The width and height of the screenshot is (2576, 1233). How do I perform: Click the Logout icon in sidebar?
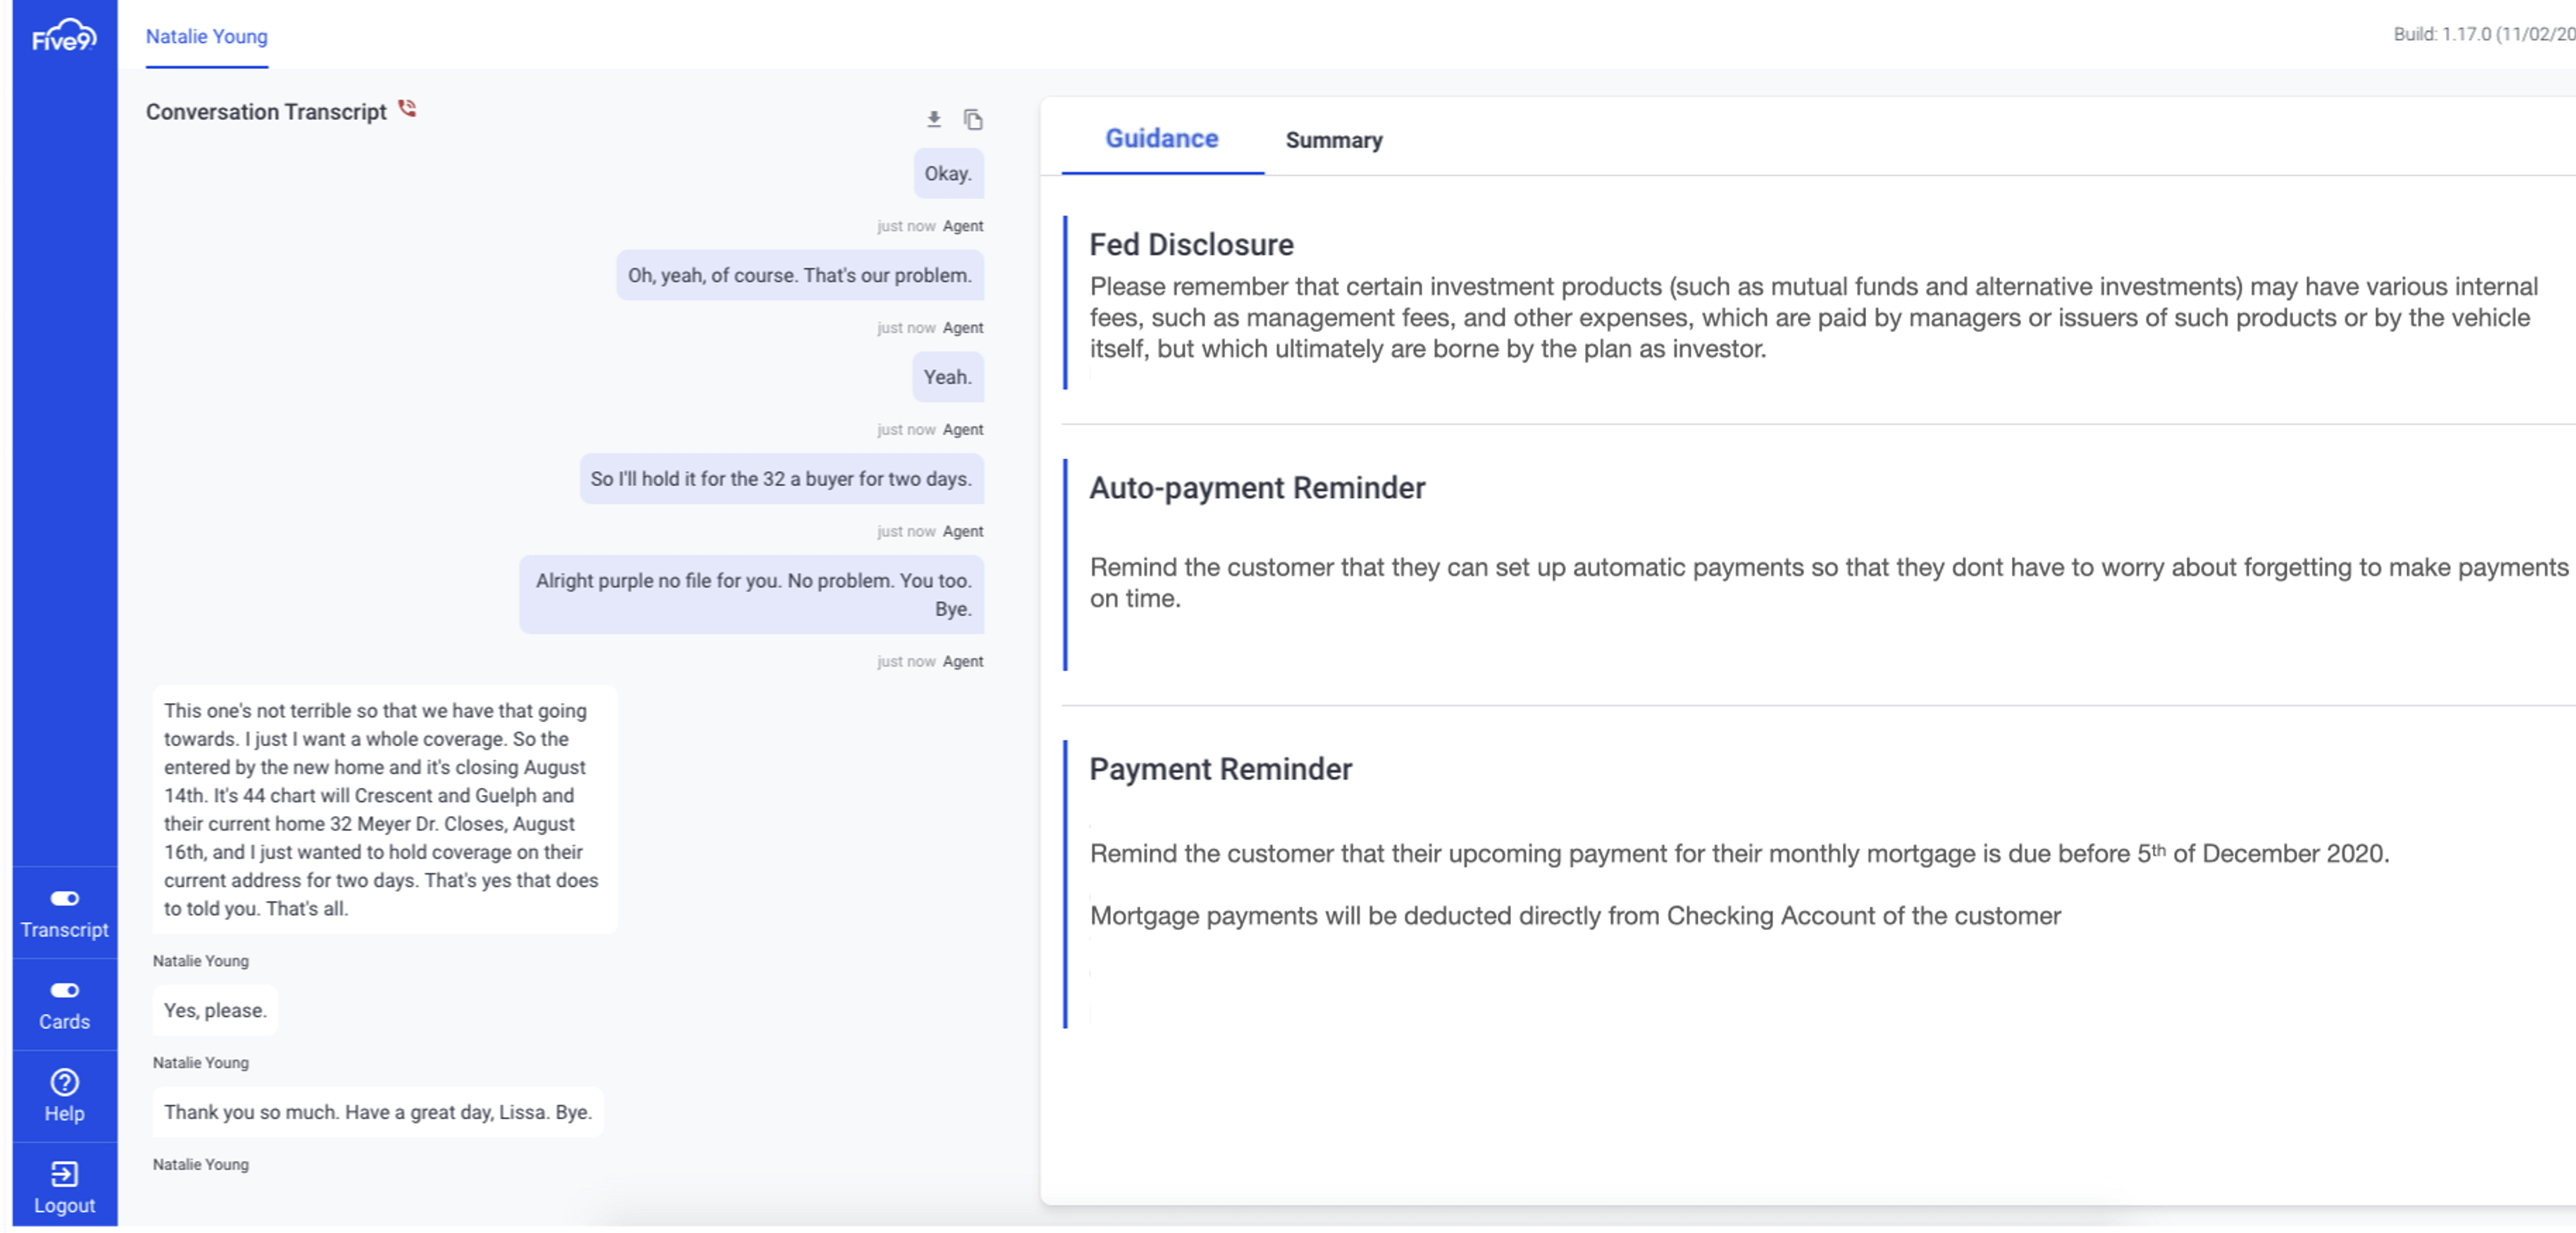(64, 1174)
